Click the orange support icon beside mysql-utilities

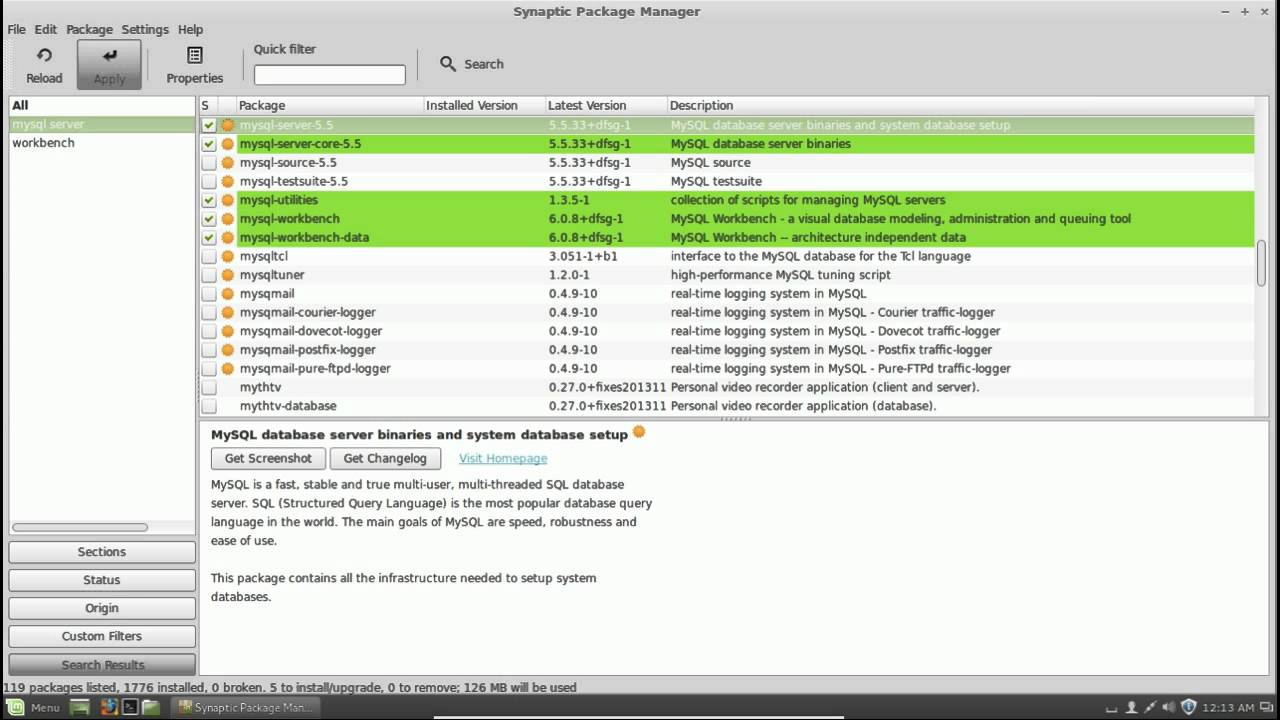coord(228,200)
